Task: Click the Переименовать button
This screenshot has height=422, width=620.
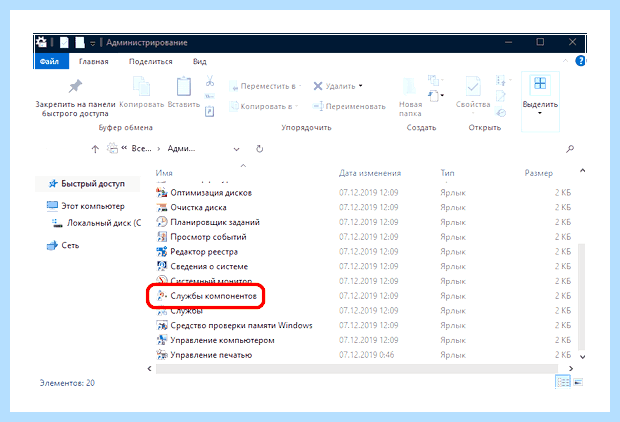Action: pos(349,106)
